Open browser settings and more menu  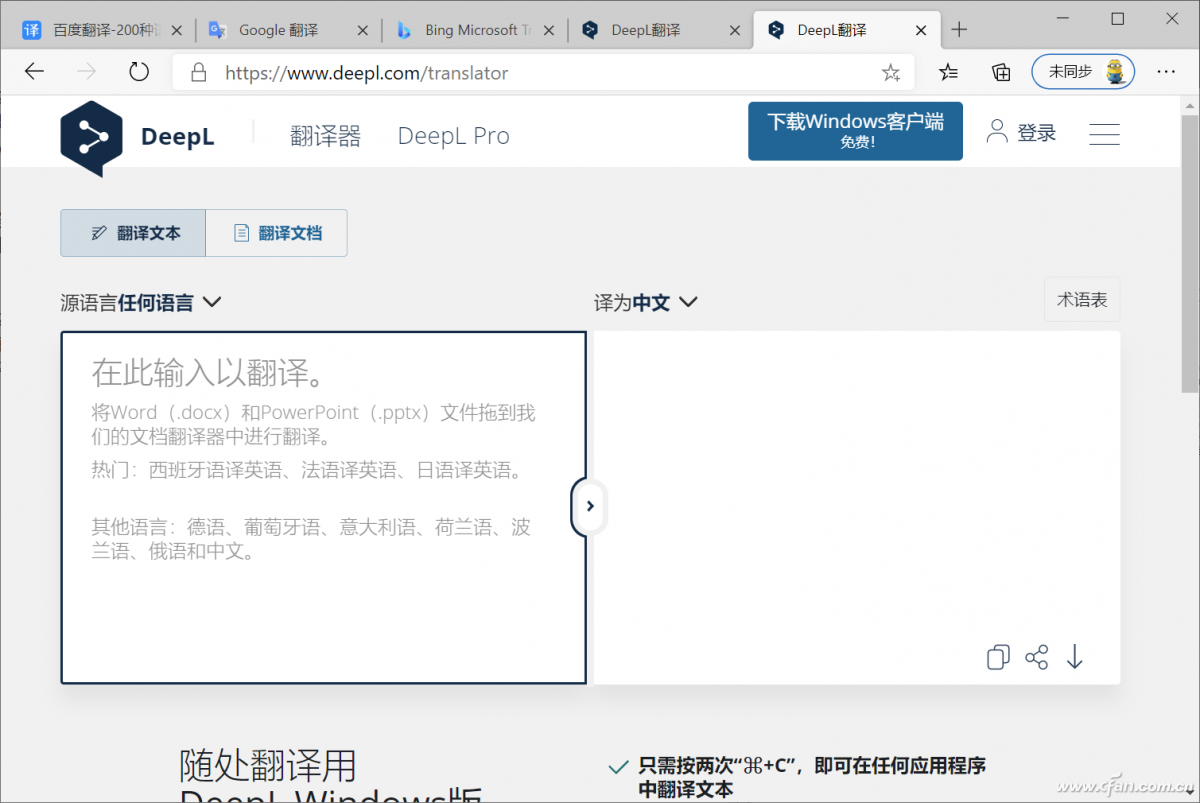(1166, 72)
